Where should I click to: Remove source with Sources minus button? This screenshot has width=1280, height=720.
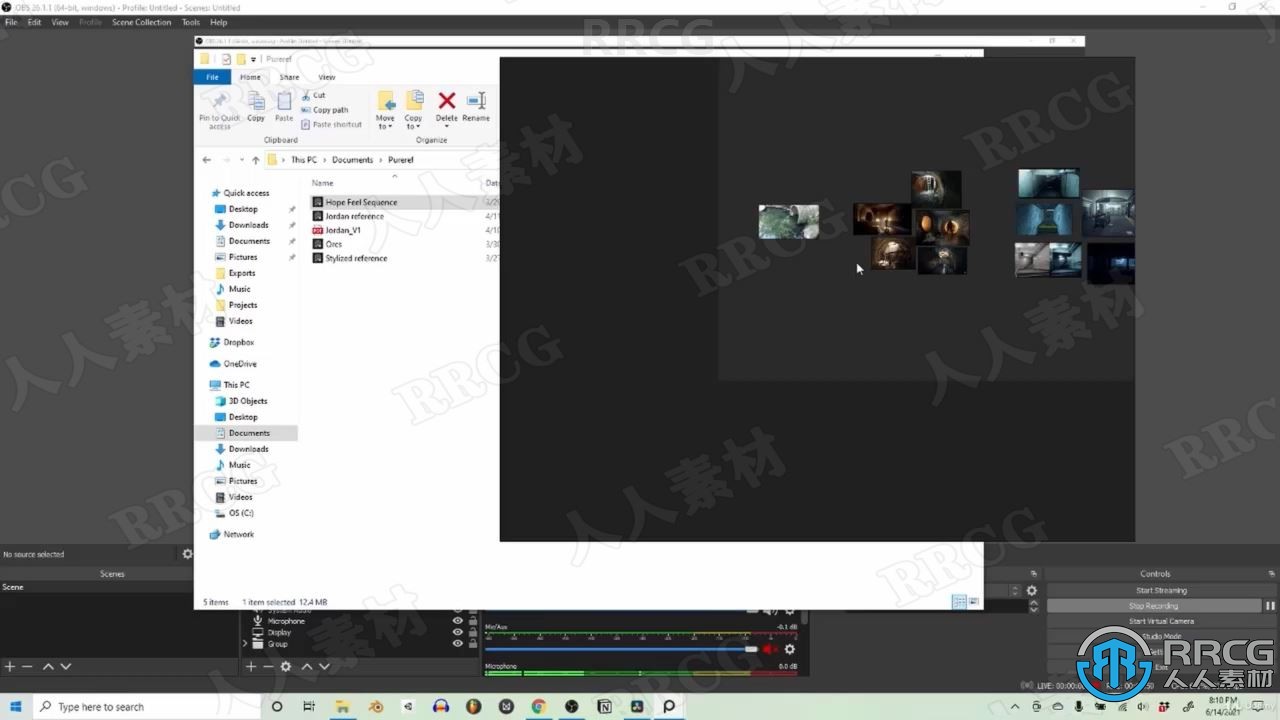pyautogui.click(x=268, y=666)
